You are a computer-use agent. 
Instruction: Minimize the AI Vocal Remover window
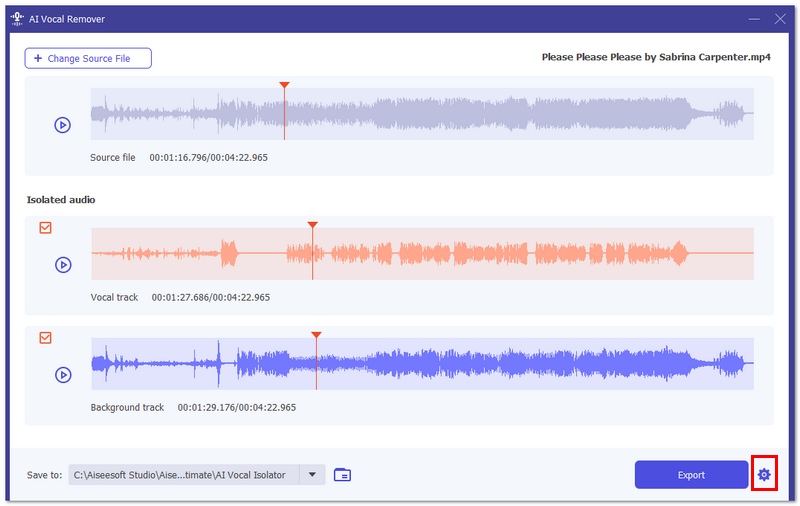[751, 19]
